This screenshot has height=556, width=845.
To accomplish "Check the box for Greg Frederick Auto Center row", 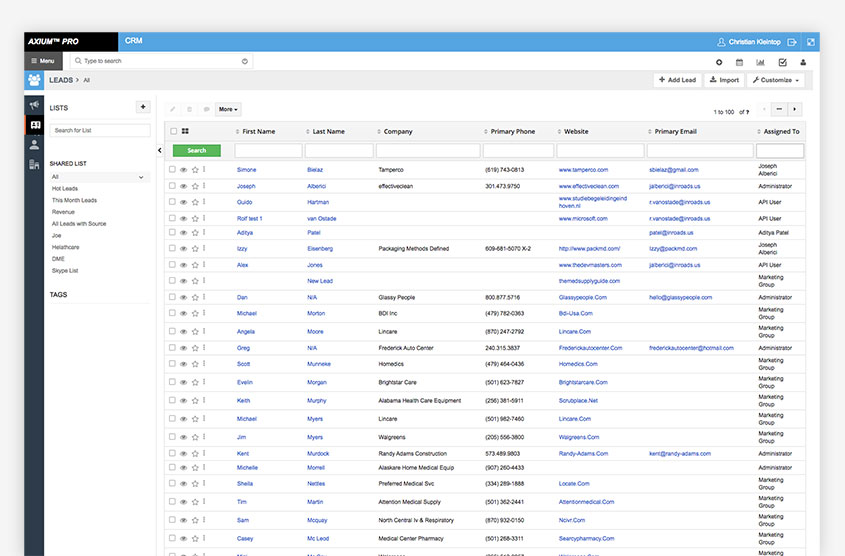I will 172,348.
